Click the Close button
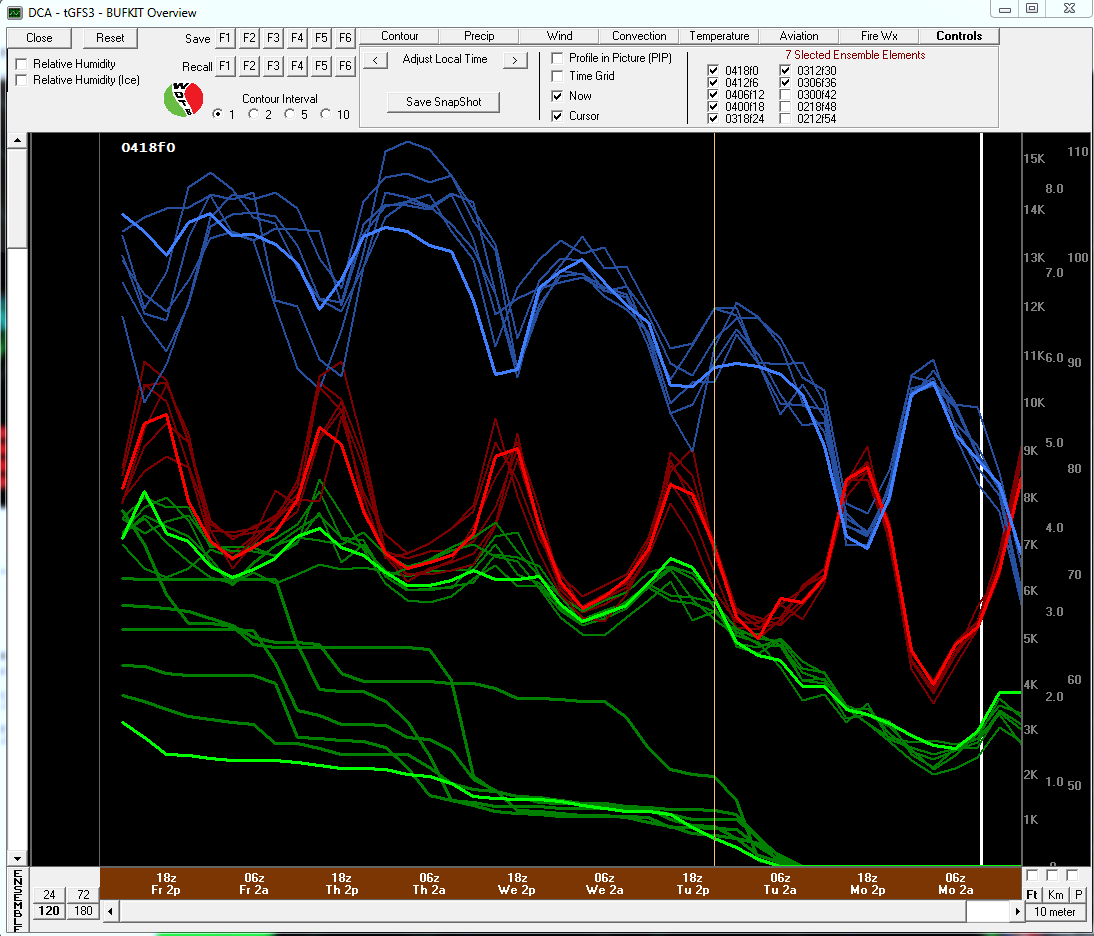This screenshot has width=1094, height=936. coord(39,38)
